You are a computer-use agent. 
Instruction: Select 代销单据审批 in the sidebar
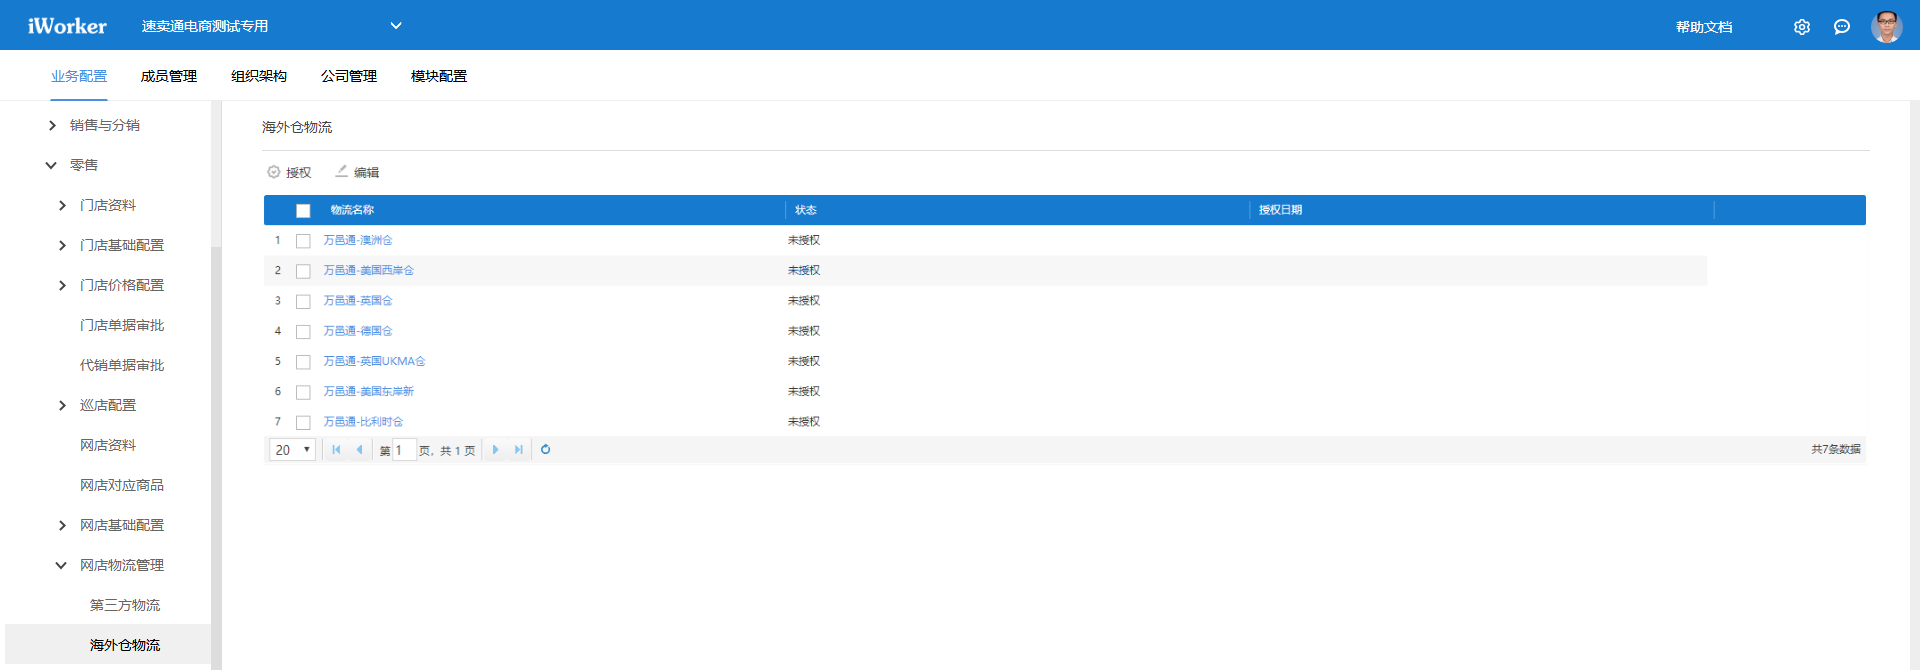122,365
